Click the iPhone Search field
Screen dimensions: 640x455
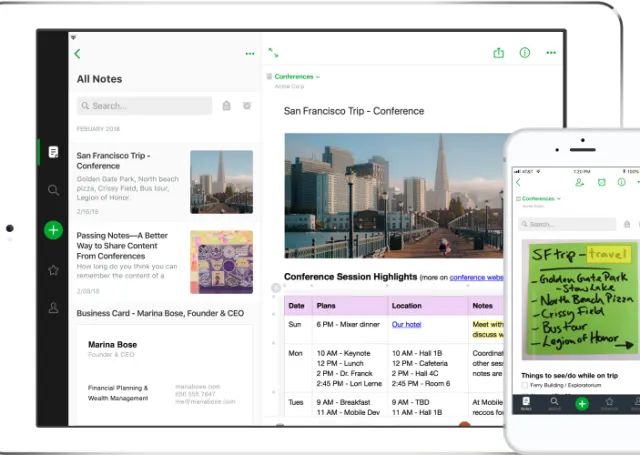click(567, 224)
